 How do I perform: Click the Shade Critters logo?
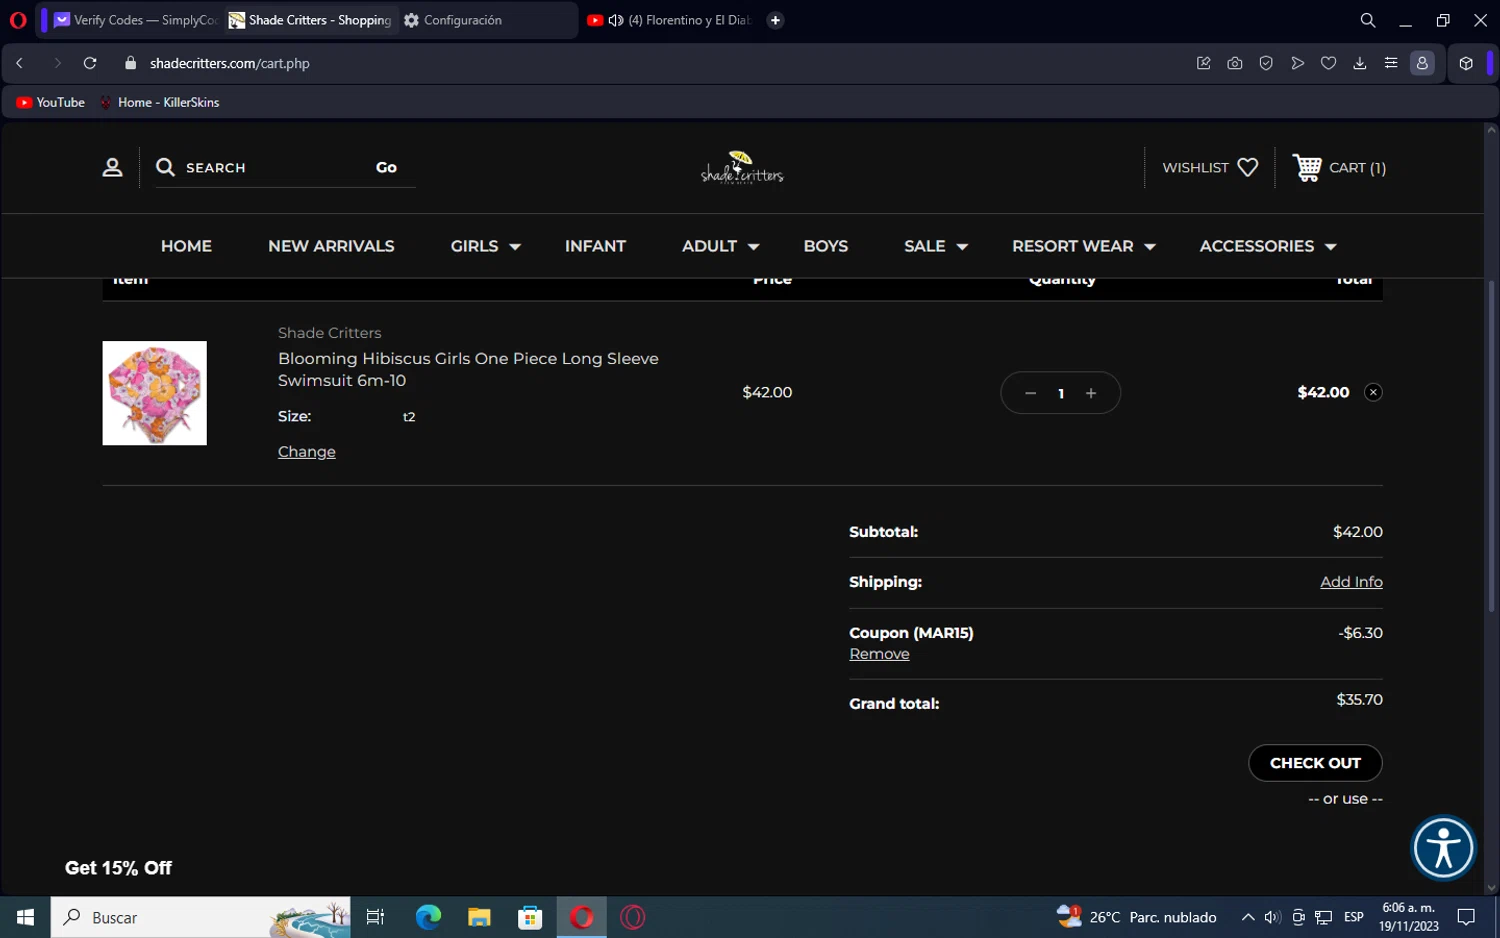[x=742, y=167]
